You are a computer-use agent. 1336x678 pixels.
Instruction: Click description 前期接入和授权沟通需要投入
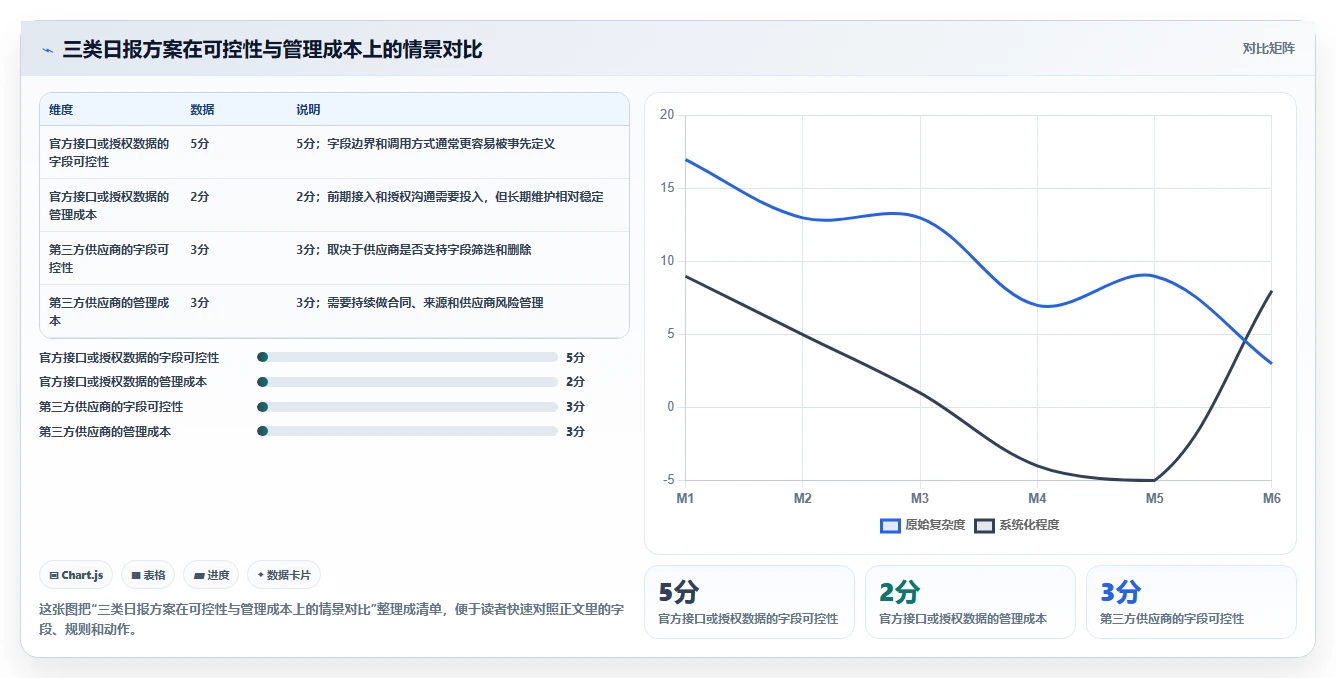point(405,196)
